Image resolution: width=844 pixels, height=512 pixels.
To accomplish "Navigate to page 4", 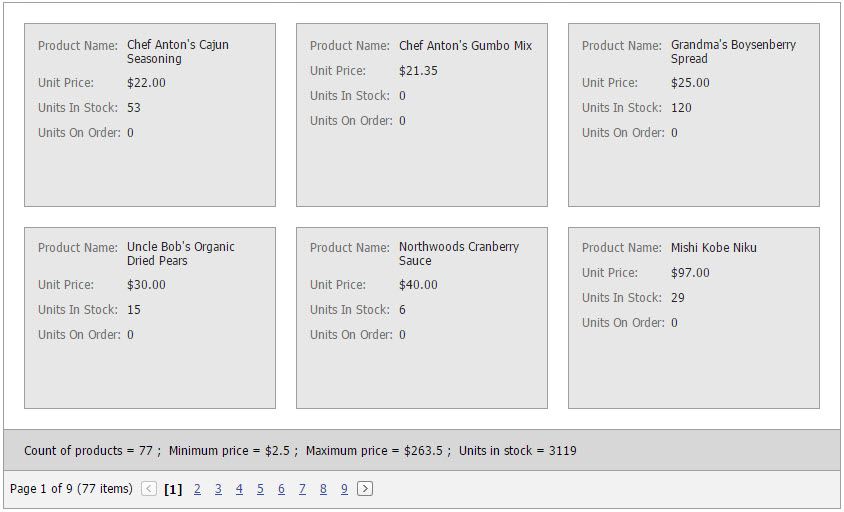I will point(240,489).
